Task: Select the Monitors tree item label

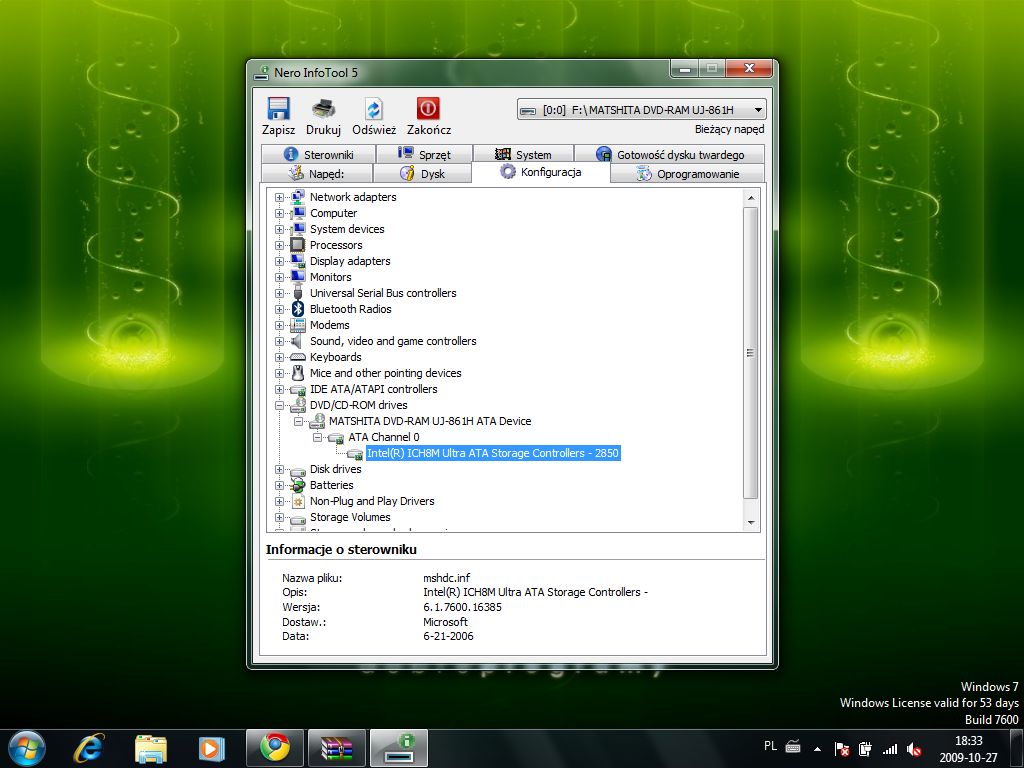Action: 330,277
